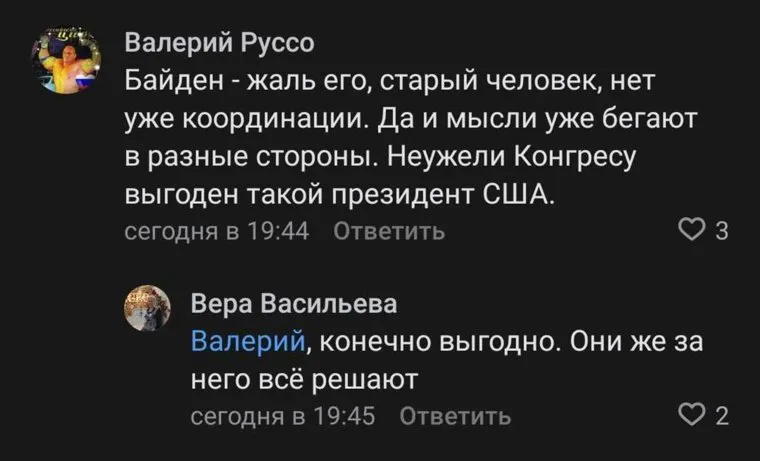Click Ответить under Валерий Руссо's comment
Image resolution: width=760 pixels, height=461 pixels.
tap(388, 232)
